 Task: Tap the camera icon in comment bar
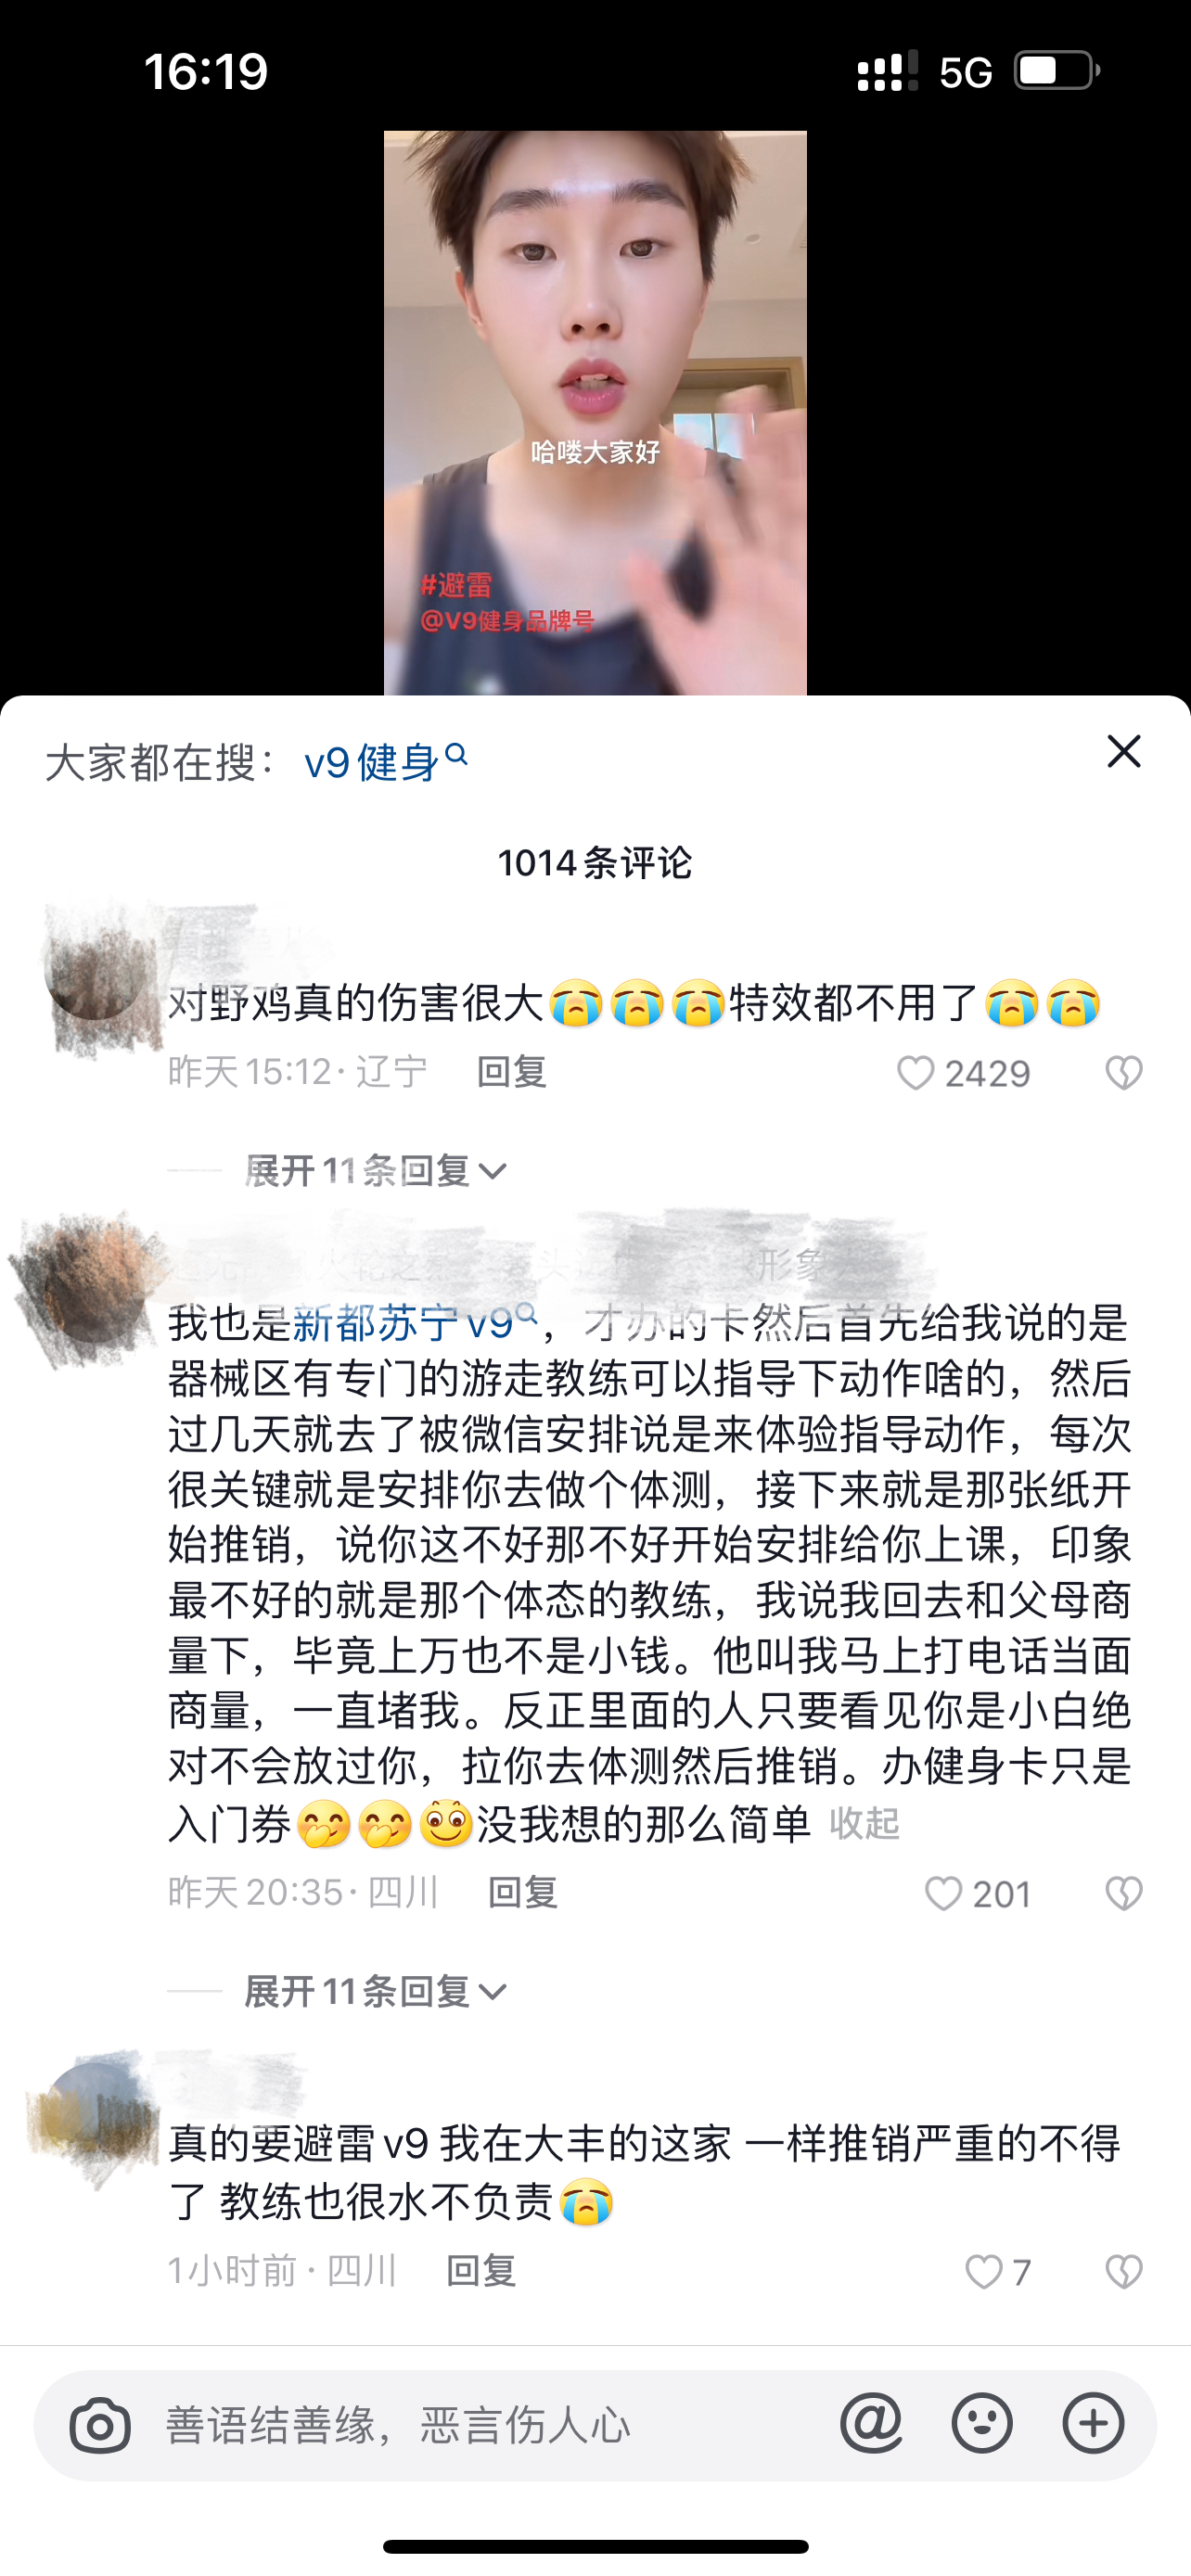coord(100,2426)
